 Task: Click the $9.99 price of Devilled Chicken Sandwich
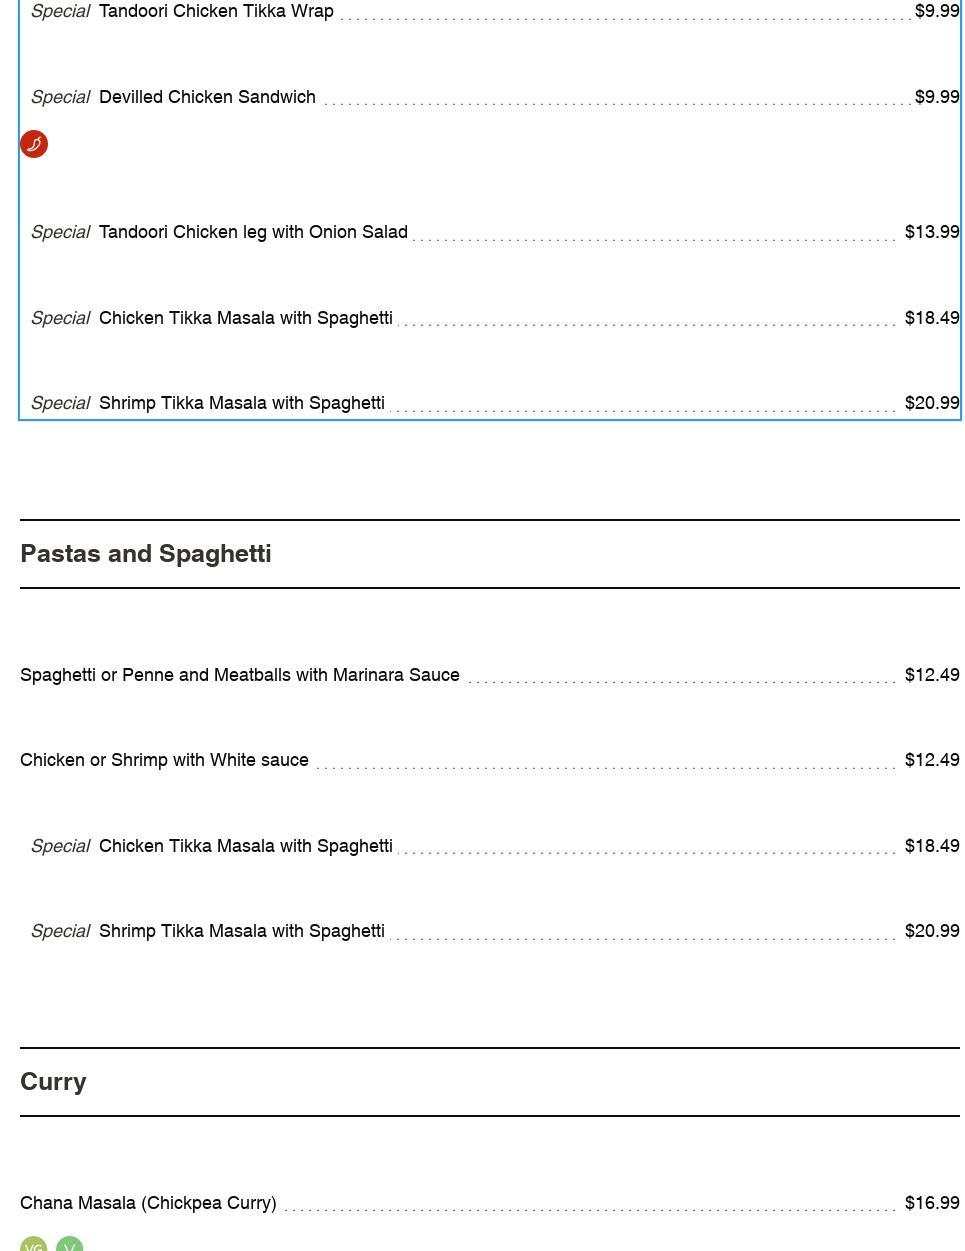pos(936,97)
